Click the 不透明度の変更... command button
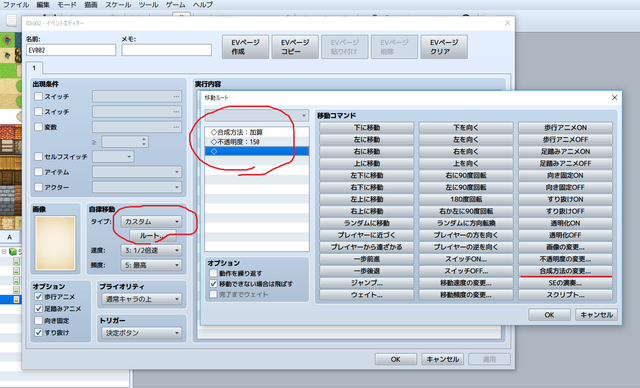This screenshot has width=640, height=388. click(x=565, y=259)
